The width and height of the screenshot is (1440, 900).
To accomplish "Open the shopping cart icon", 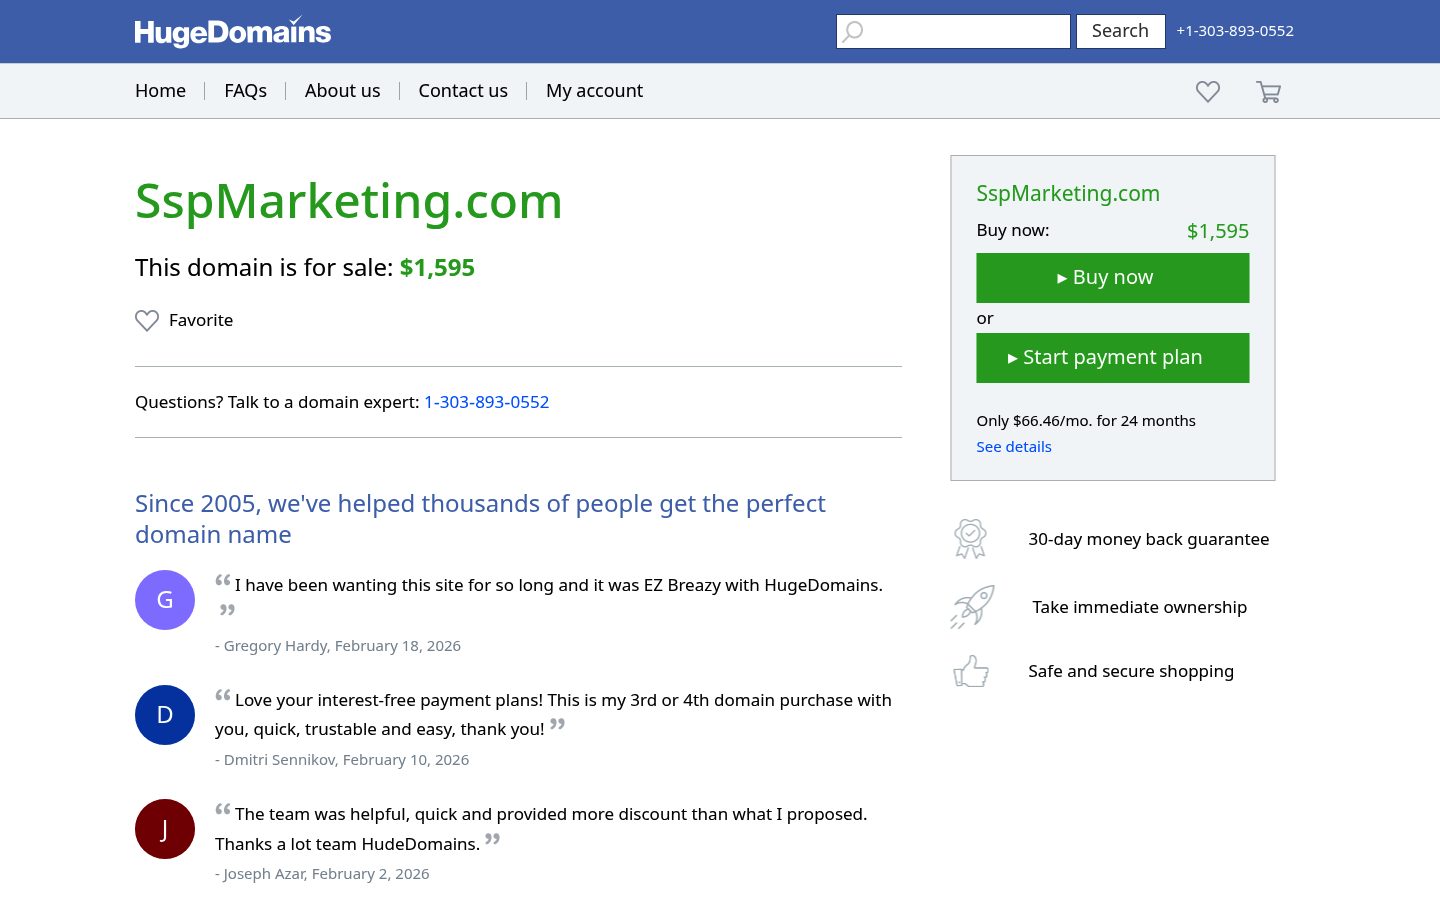I will 1268,91.
